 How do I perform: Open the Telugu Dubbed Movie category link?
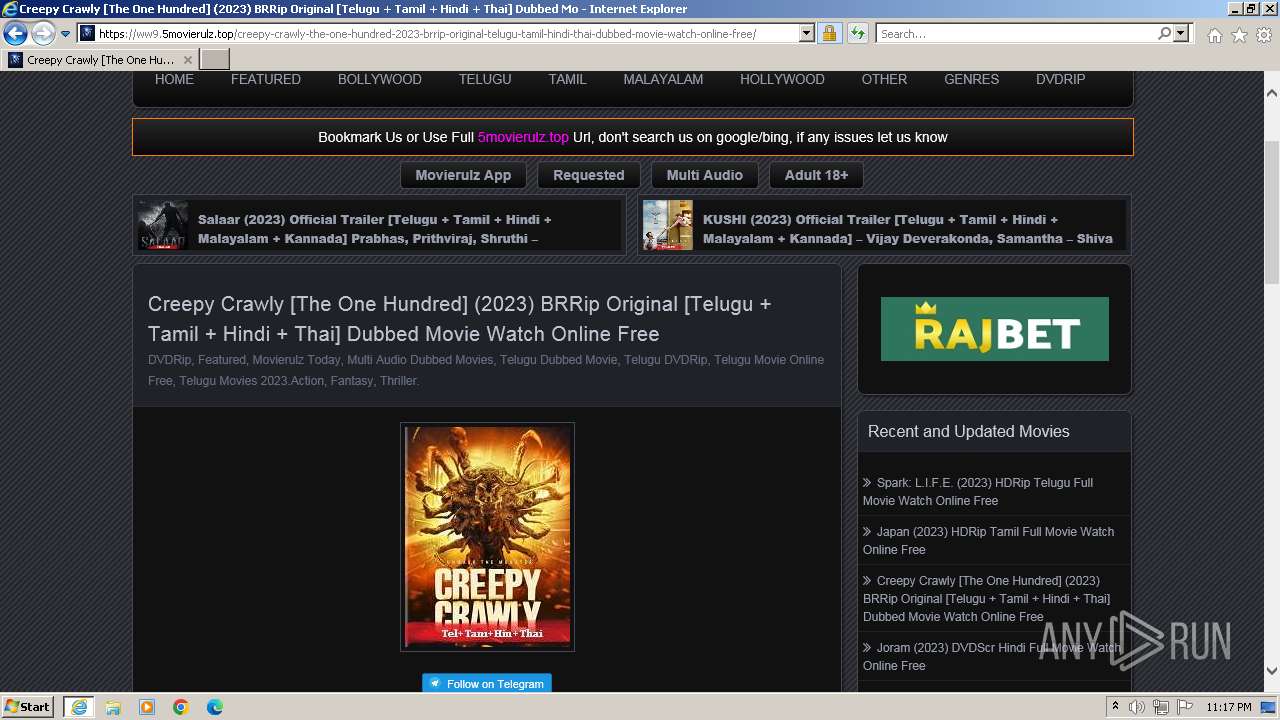pos(558,360)
